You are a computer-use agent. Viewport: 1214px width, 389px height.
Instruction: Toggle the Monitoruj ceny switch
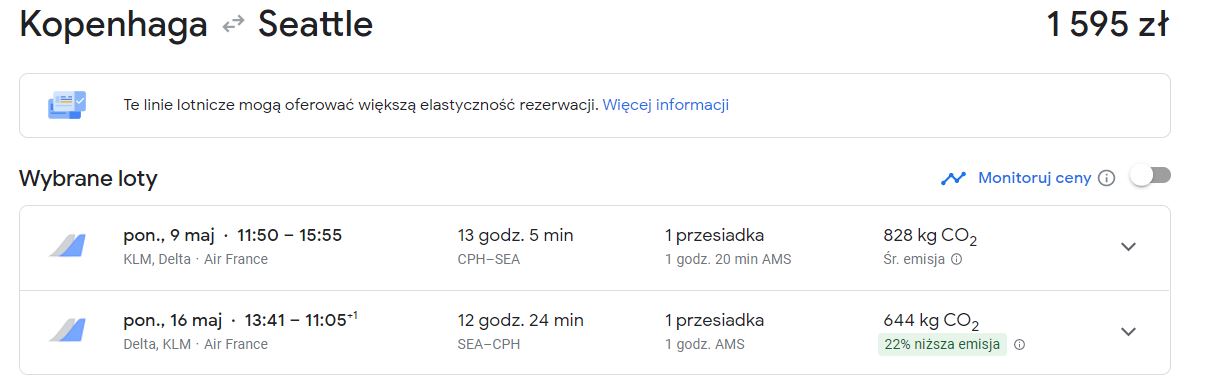click(1150, 177)
